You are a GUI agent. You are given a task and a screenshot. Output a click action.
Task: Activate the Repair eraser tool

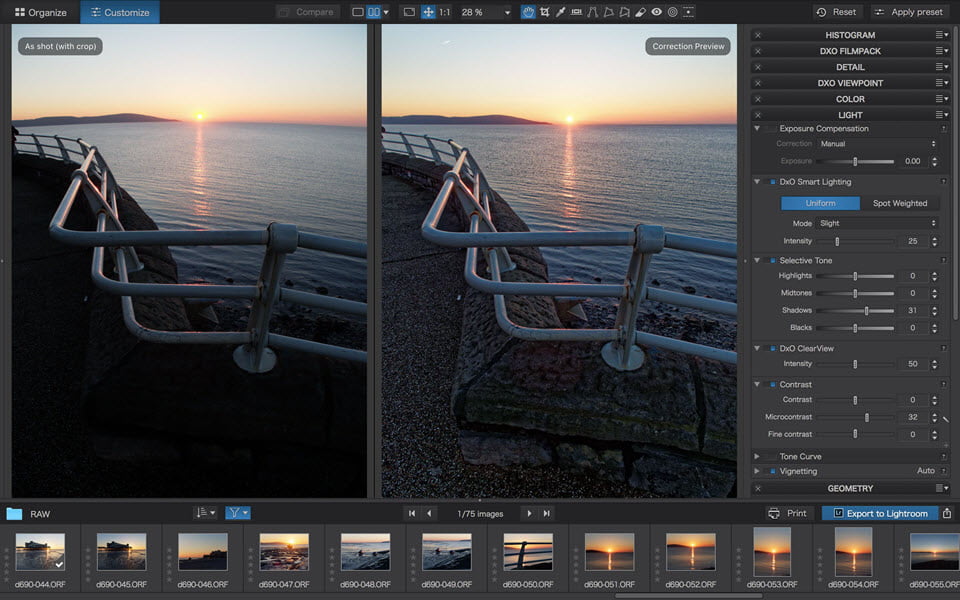coord(640,12)
